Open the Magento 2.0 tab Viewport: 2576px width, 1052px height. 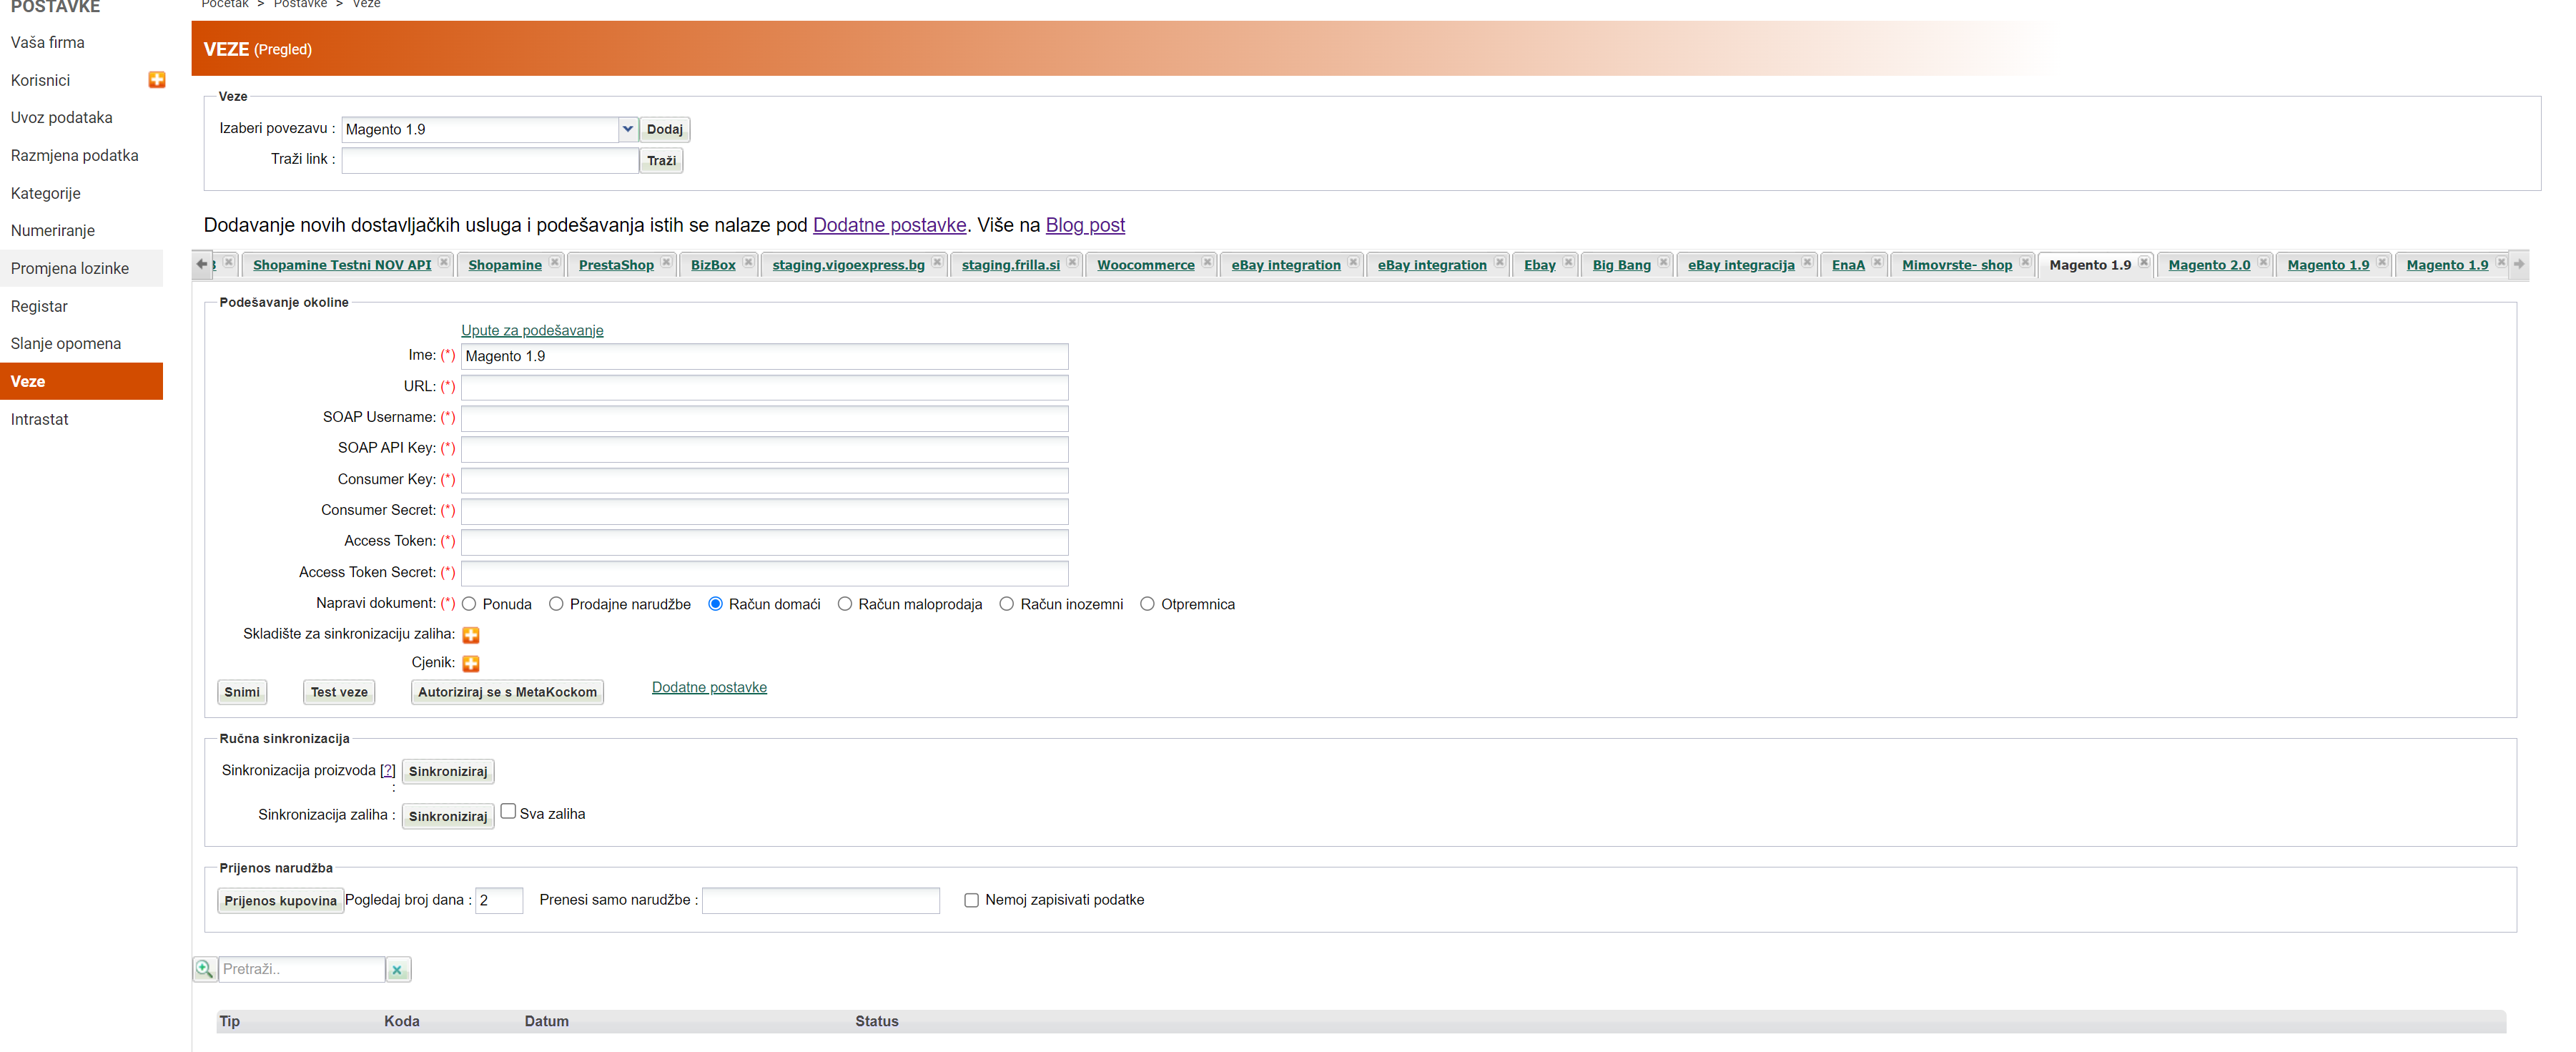click(x=2208, y=265)
